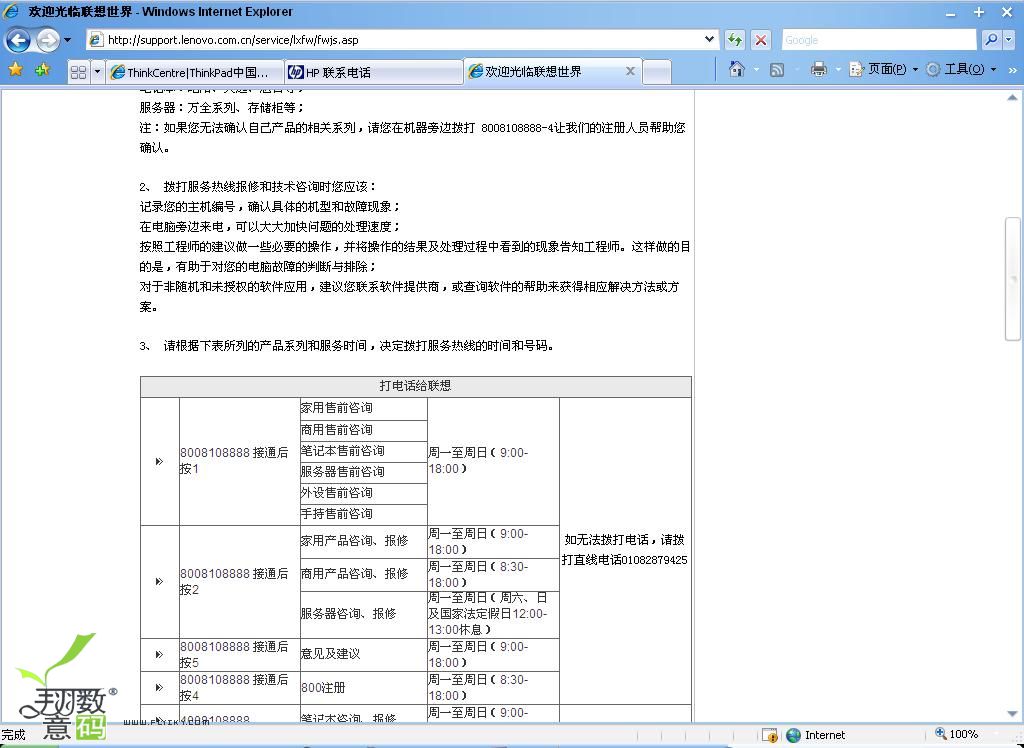This screenshot has height=748, width=1024.
Task: Click arrow icon beside 接通后按1 row
Action: pos(159,461)
